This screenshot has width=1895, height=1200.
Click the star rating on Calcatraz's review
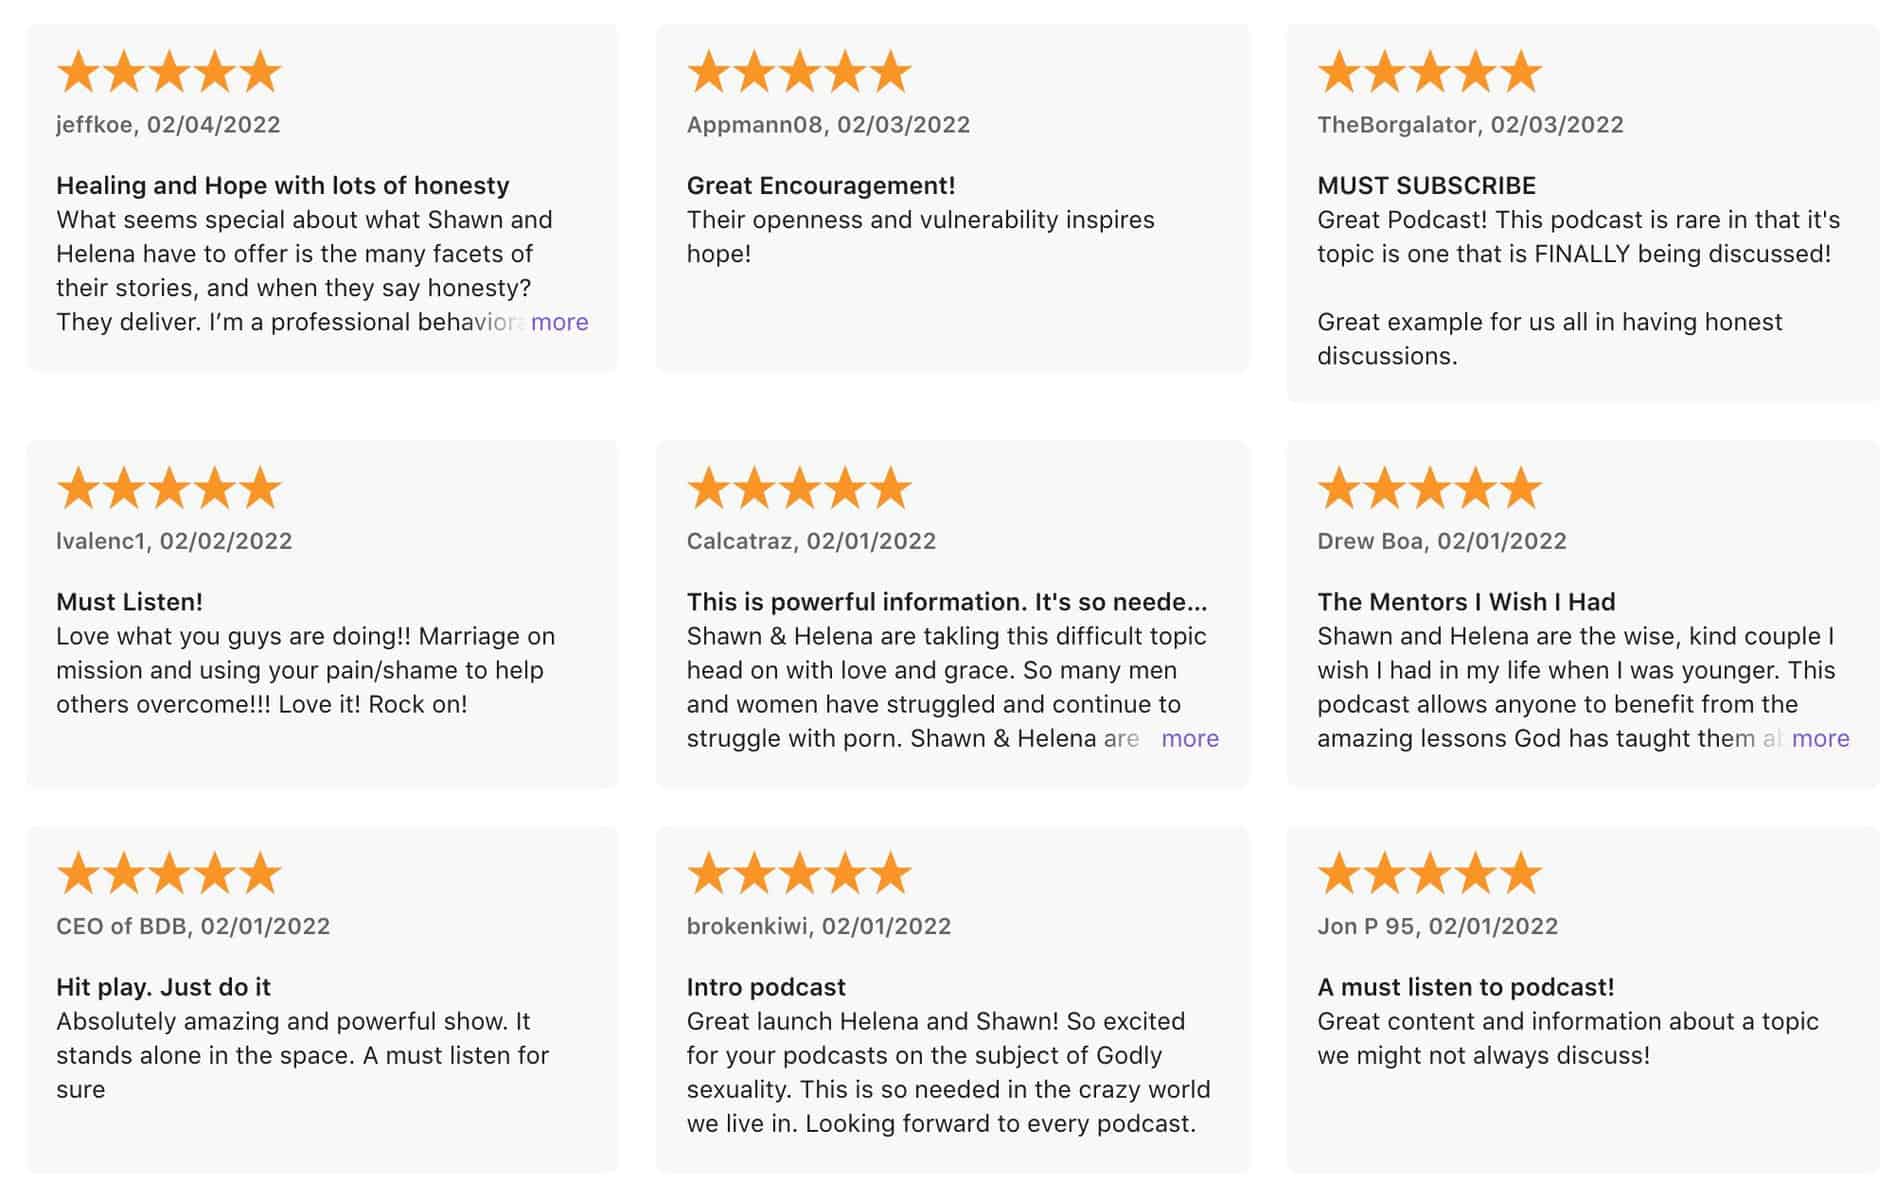pyautogui.click(x=799, y=488)
